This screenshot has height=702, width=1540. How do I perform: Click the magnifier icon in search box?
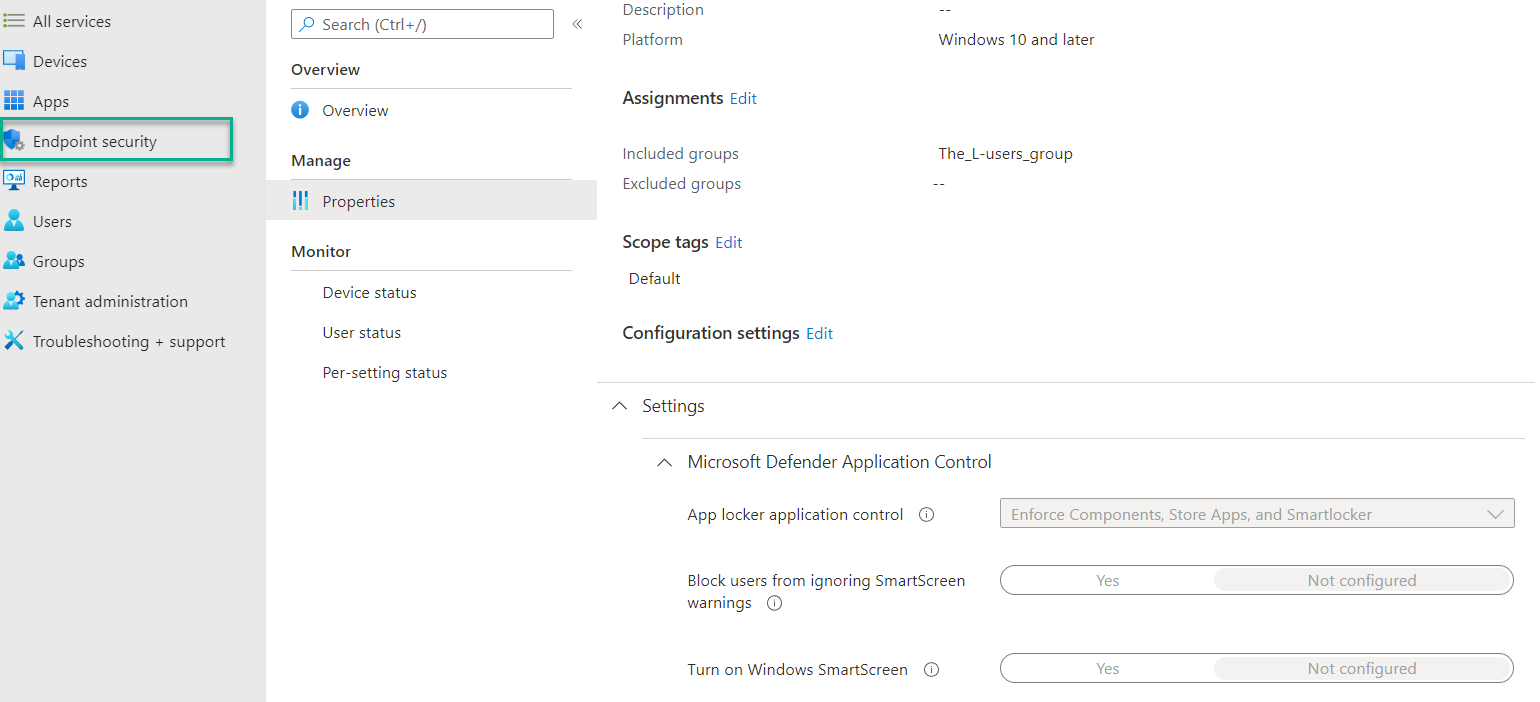tap(306, 24)
